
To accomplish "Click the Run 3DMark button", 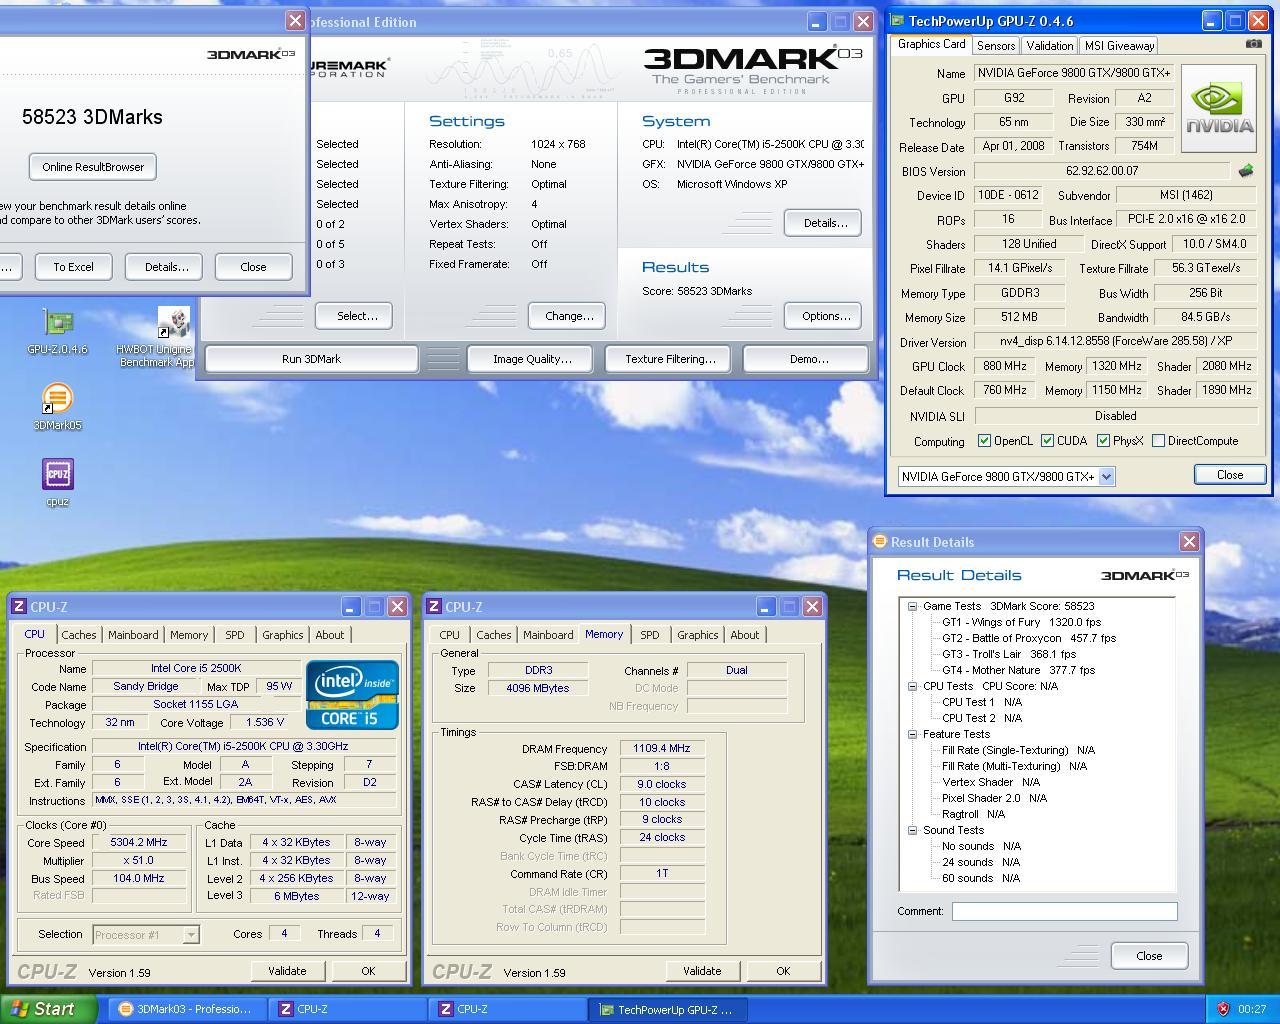I will point(311,359).
